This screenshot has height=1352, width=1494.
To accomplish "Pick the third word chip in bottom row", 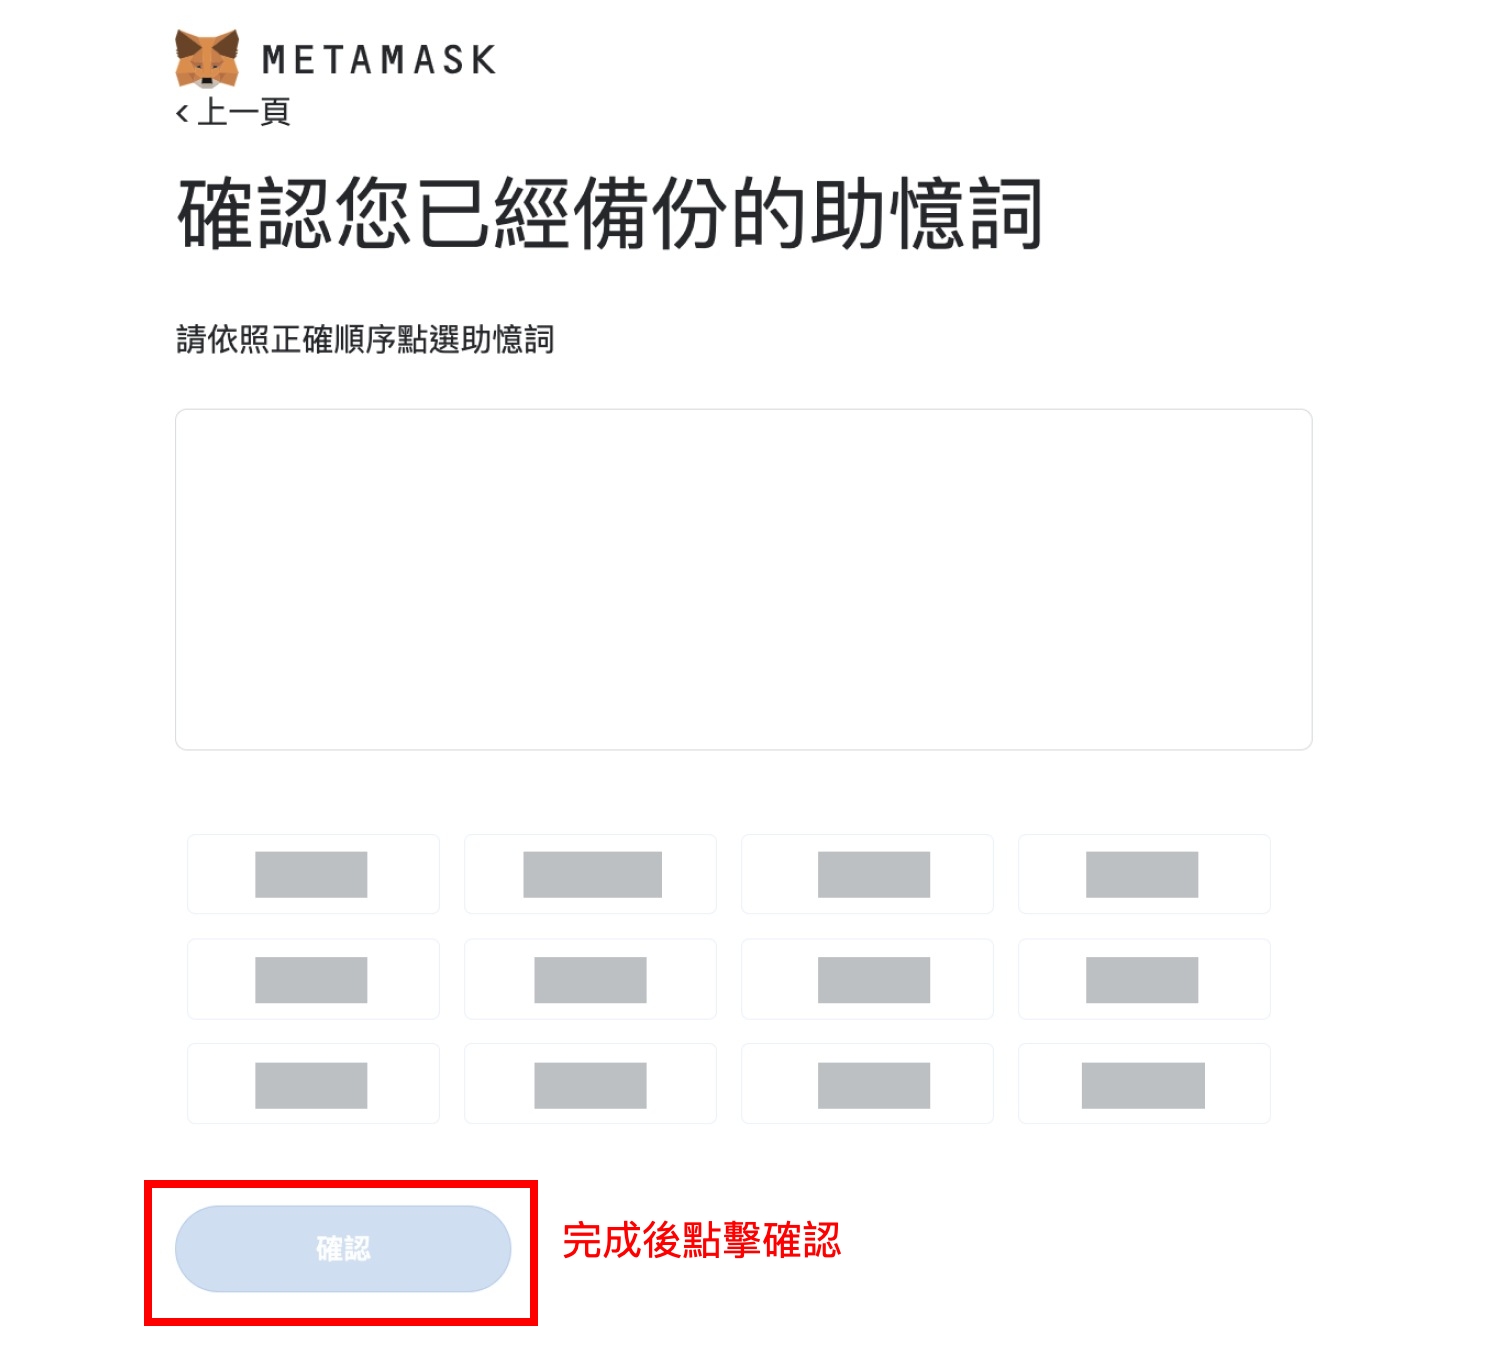I will click(x=867, y=1084).
